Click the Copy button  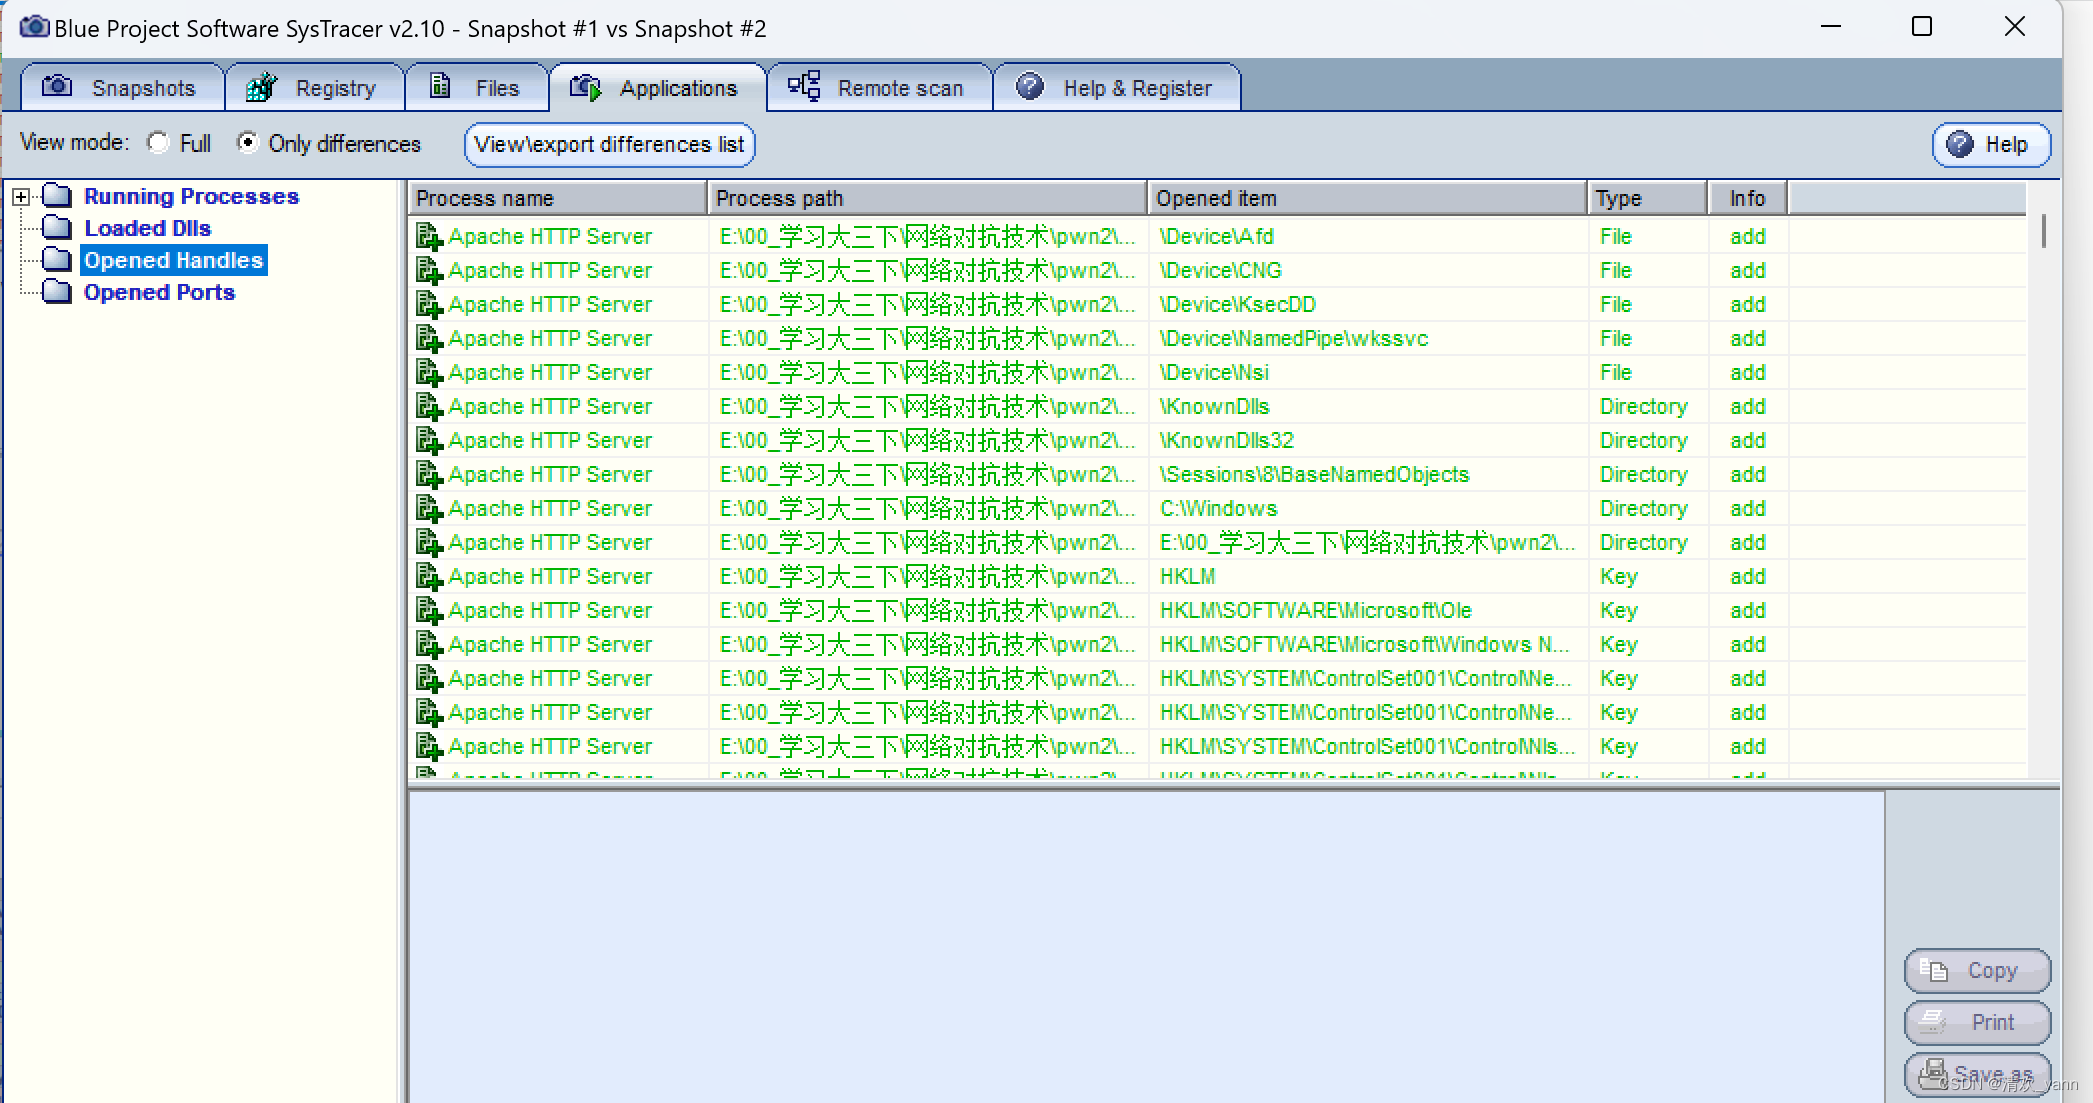pyautogui.click(x=1977, y=970)
